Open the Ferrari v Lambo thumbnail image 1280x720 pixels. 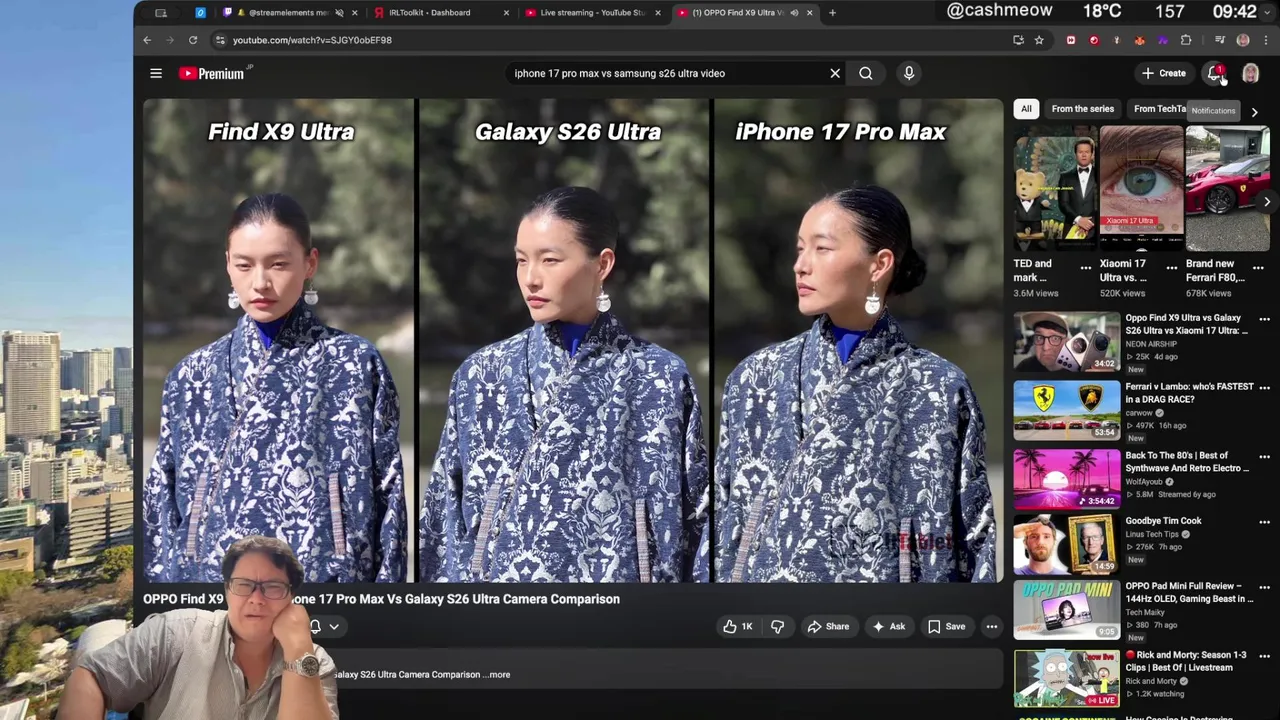1067,410
